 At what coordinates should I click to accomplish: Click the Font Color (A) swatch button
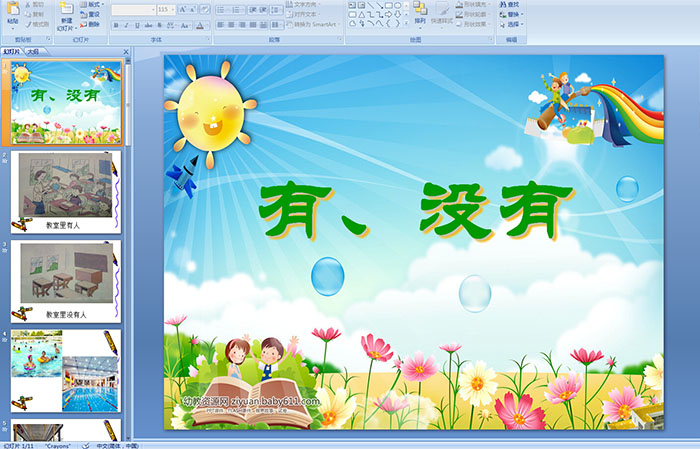coord(200,25)
